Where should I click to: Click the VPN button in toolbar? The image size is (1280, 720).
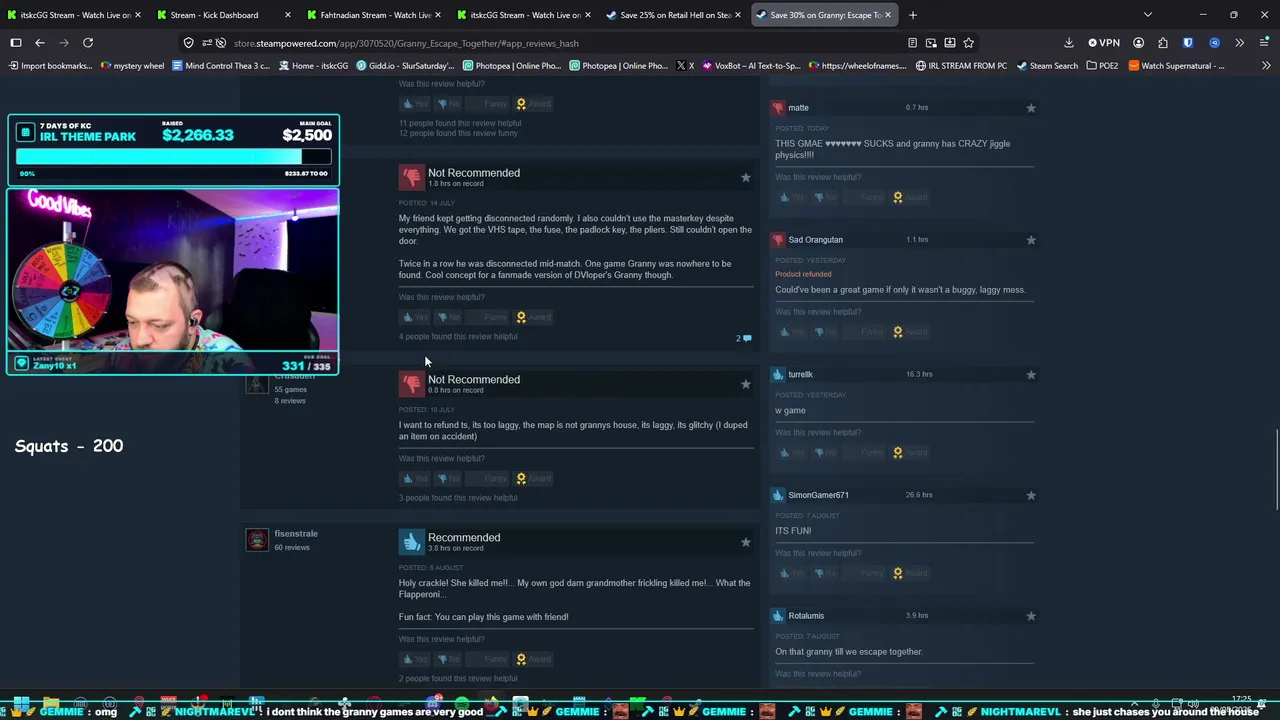pos(1105,43)
